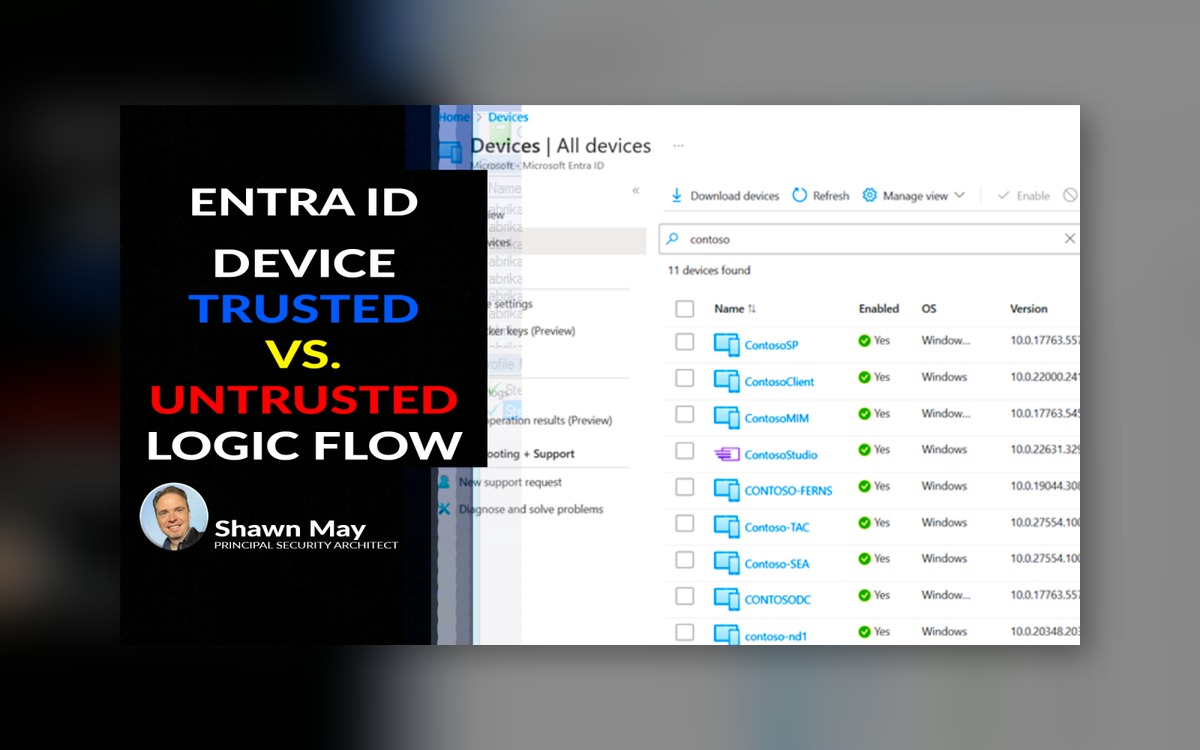This screenshot has height=750, width=1200.
Task: Click version 10.0.20348 for contoso-nd1
Action: [1045, 632]
